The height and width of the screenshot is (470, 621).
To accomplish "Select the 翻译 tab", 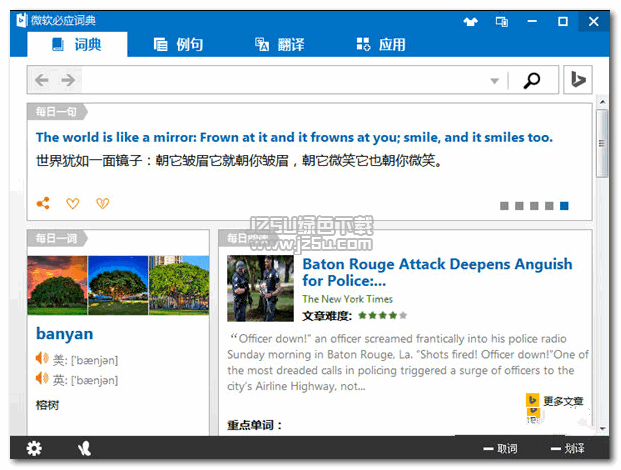I will click(x=280, y=44).
